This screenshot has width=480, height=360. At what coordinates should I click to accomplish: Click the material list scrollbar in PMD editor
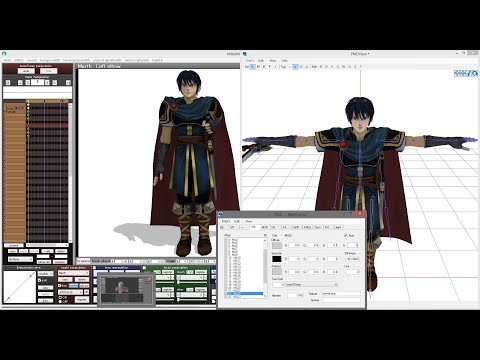[265, 268]
